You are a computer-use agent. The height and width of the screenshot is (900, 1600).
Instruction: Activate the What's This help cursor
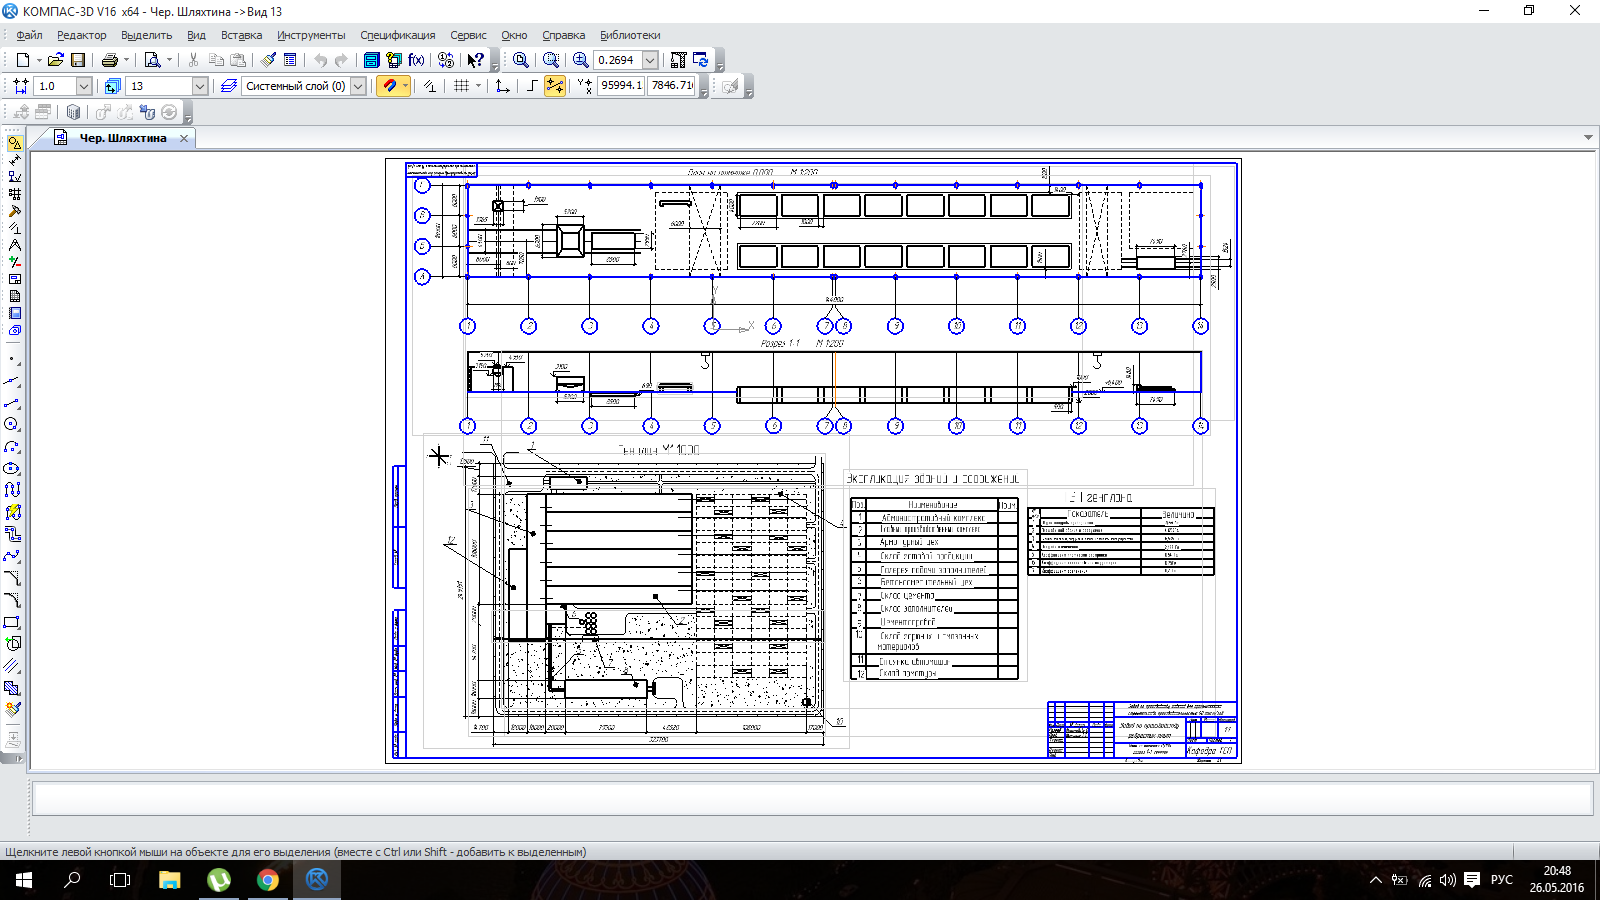tap(476, 60)
